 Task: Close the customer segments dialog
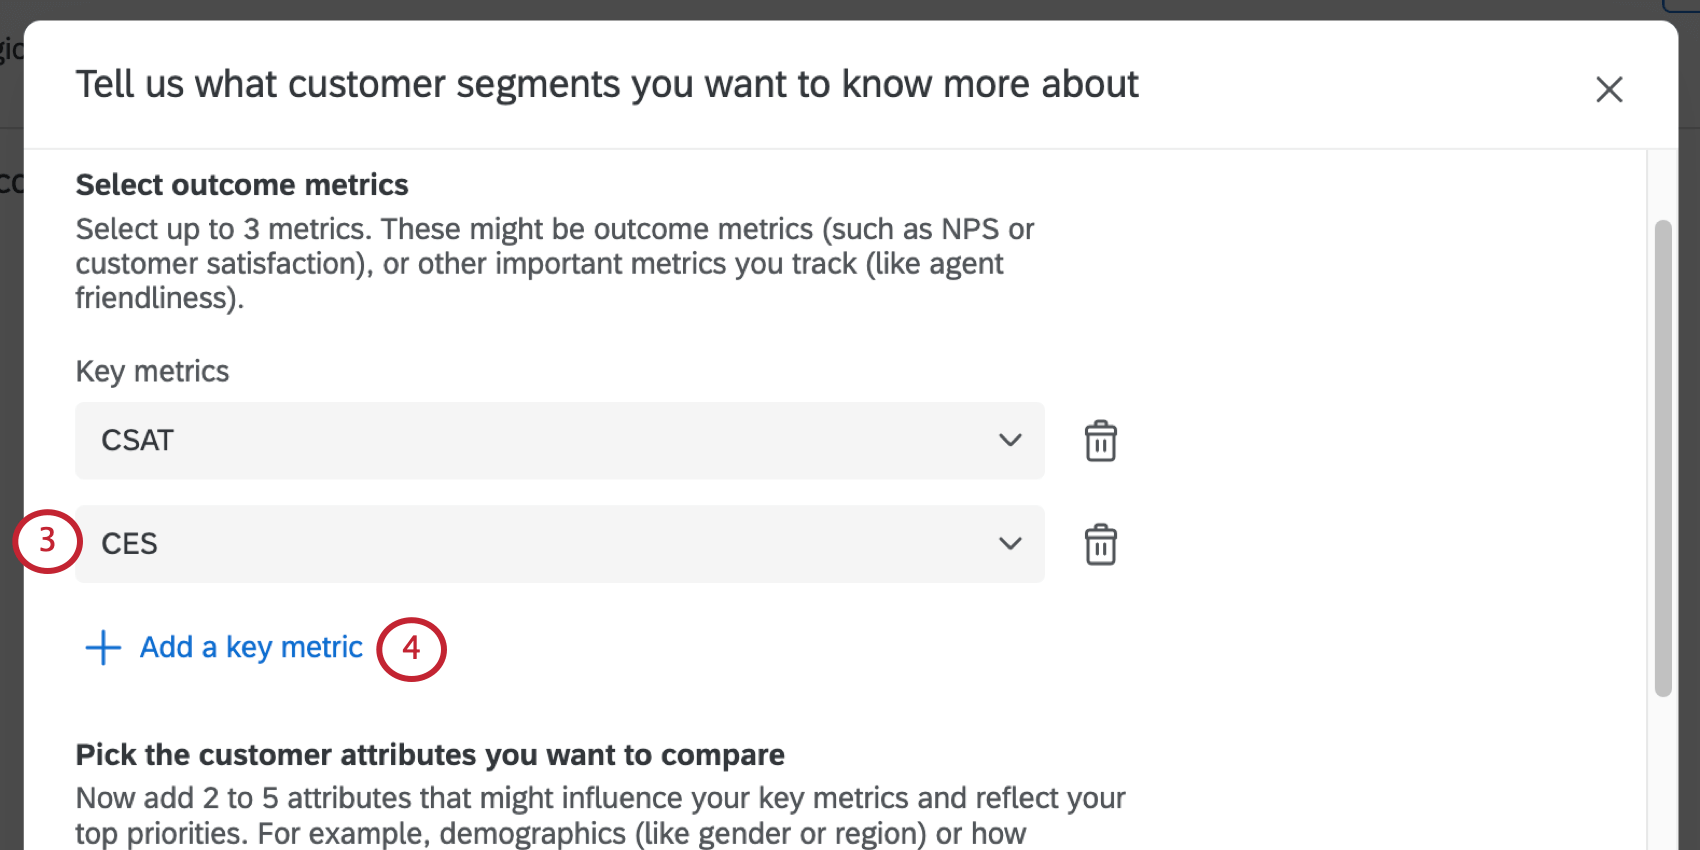click(x=1609, y=89)
